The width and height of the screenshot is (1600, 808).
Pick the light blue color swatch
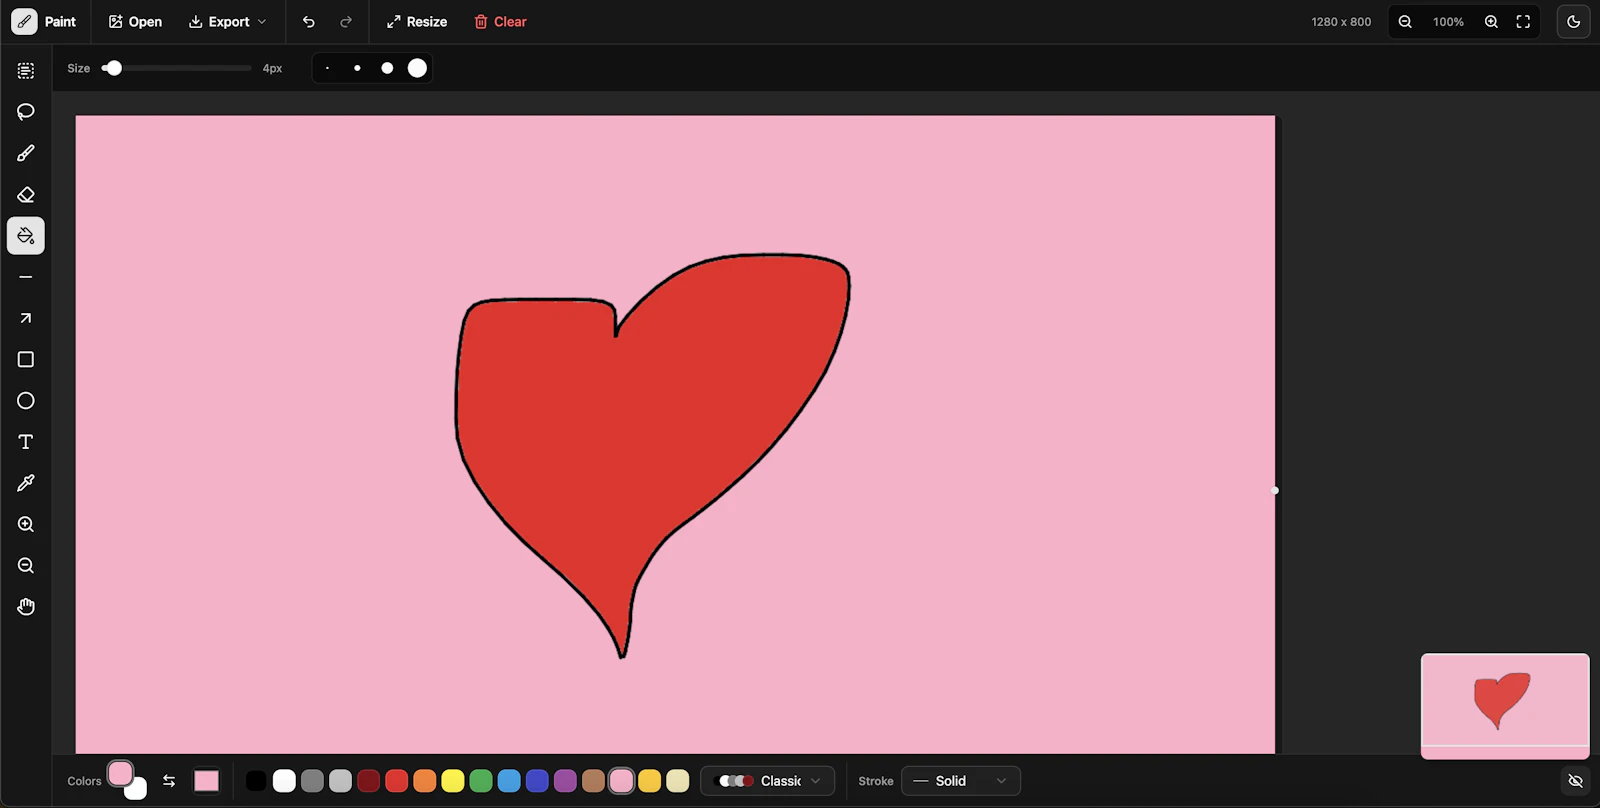pyautogui.click(x=509, y=781)
